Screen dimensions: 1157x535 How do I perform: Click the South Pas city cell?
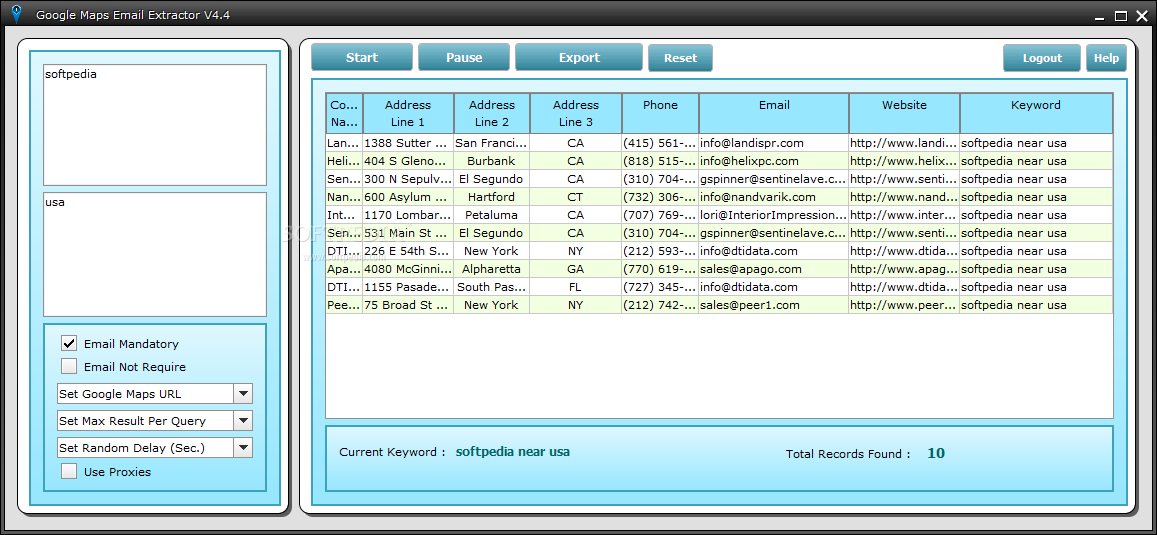tap(491, 287)
